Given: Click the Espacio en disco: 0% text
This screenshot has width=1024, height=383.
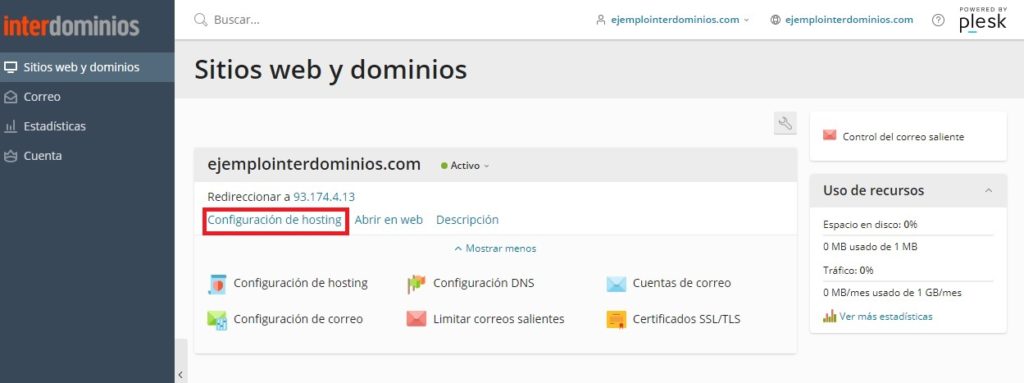Looking at the screenshot, I should [x=871, y=224].
